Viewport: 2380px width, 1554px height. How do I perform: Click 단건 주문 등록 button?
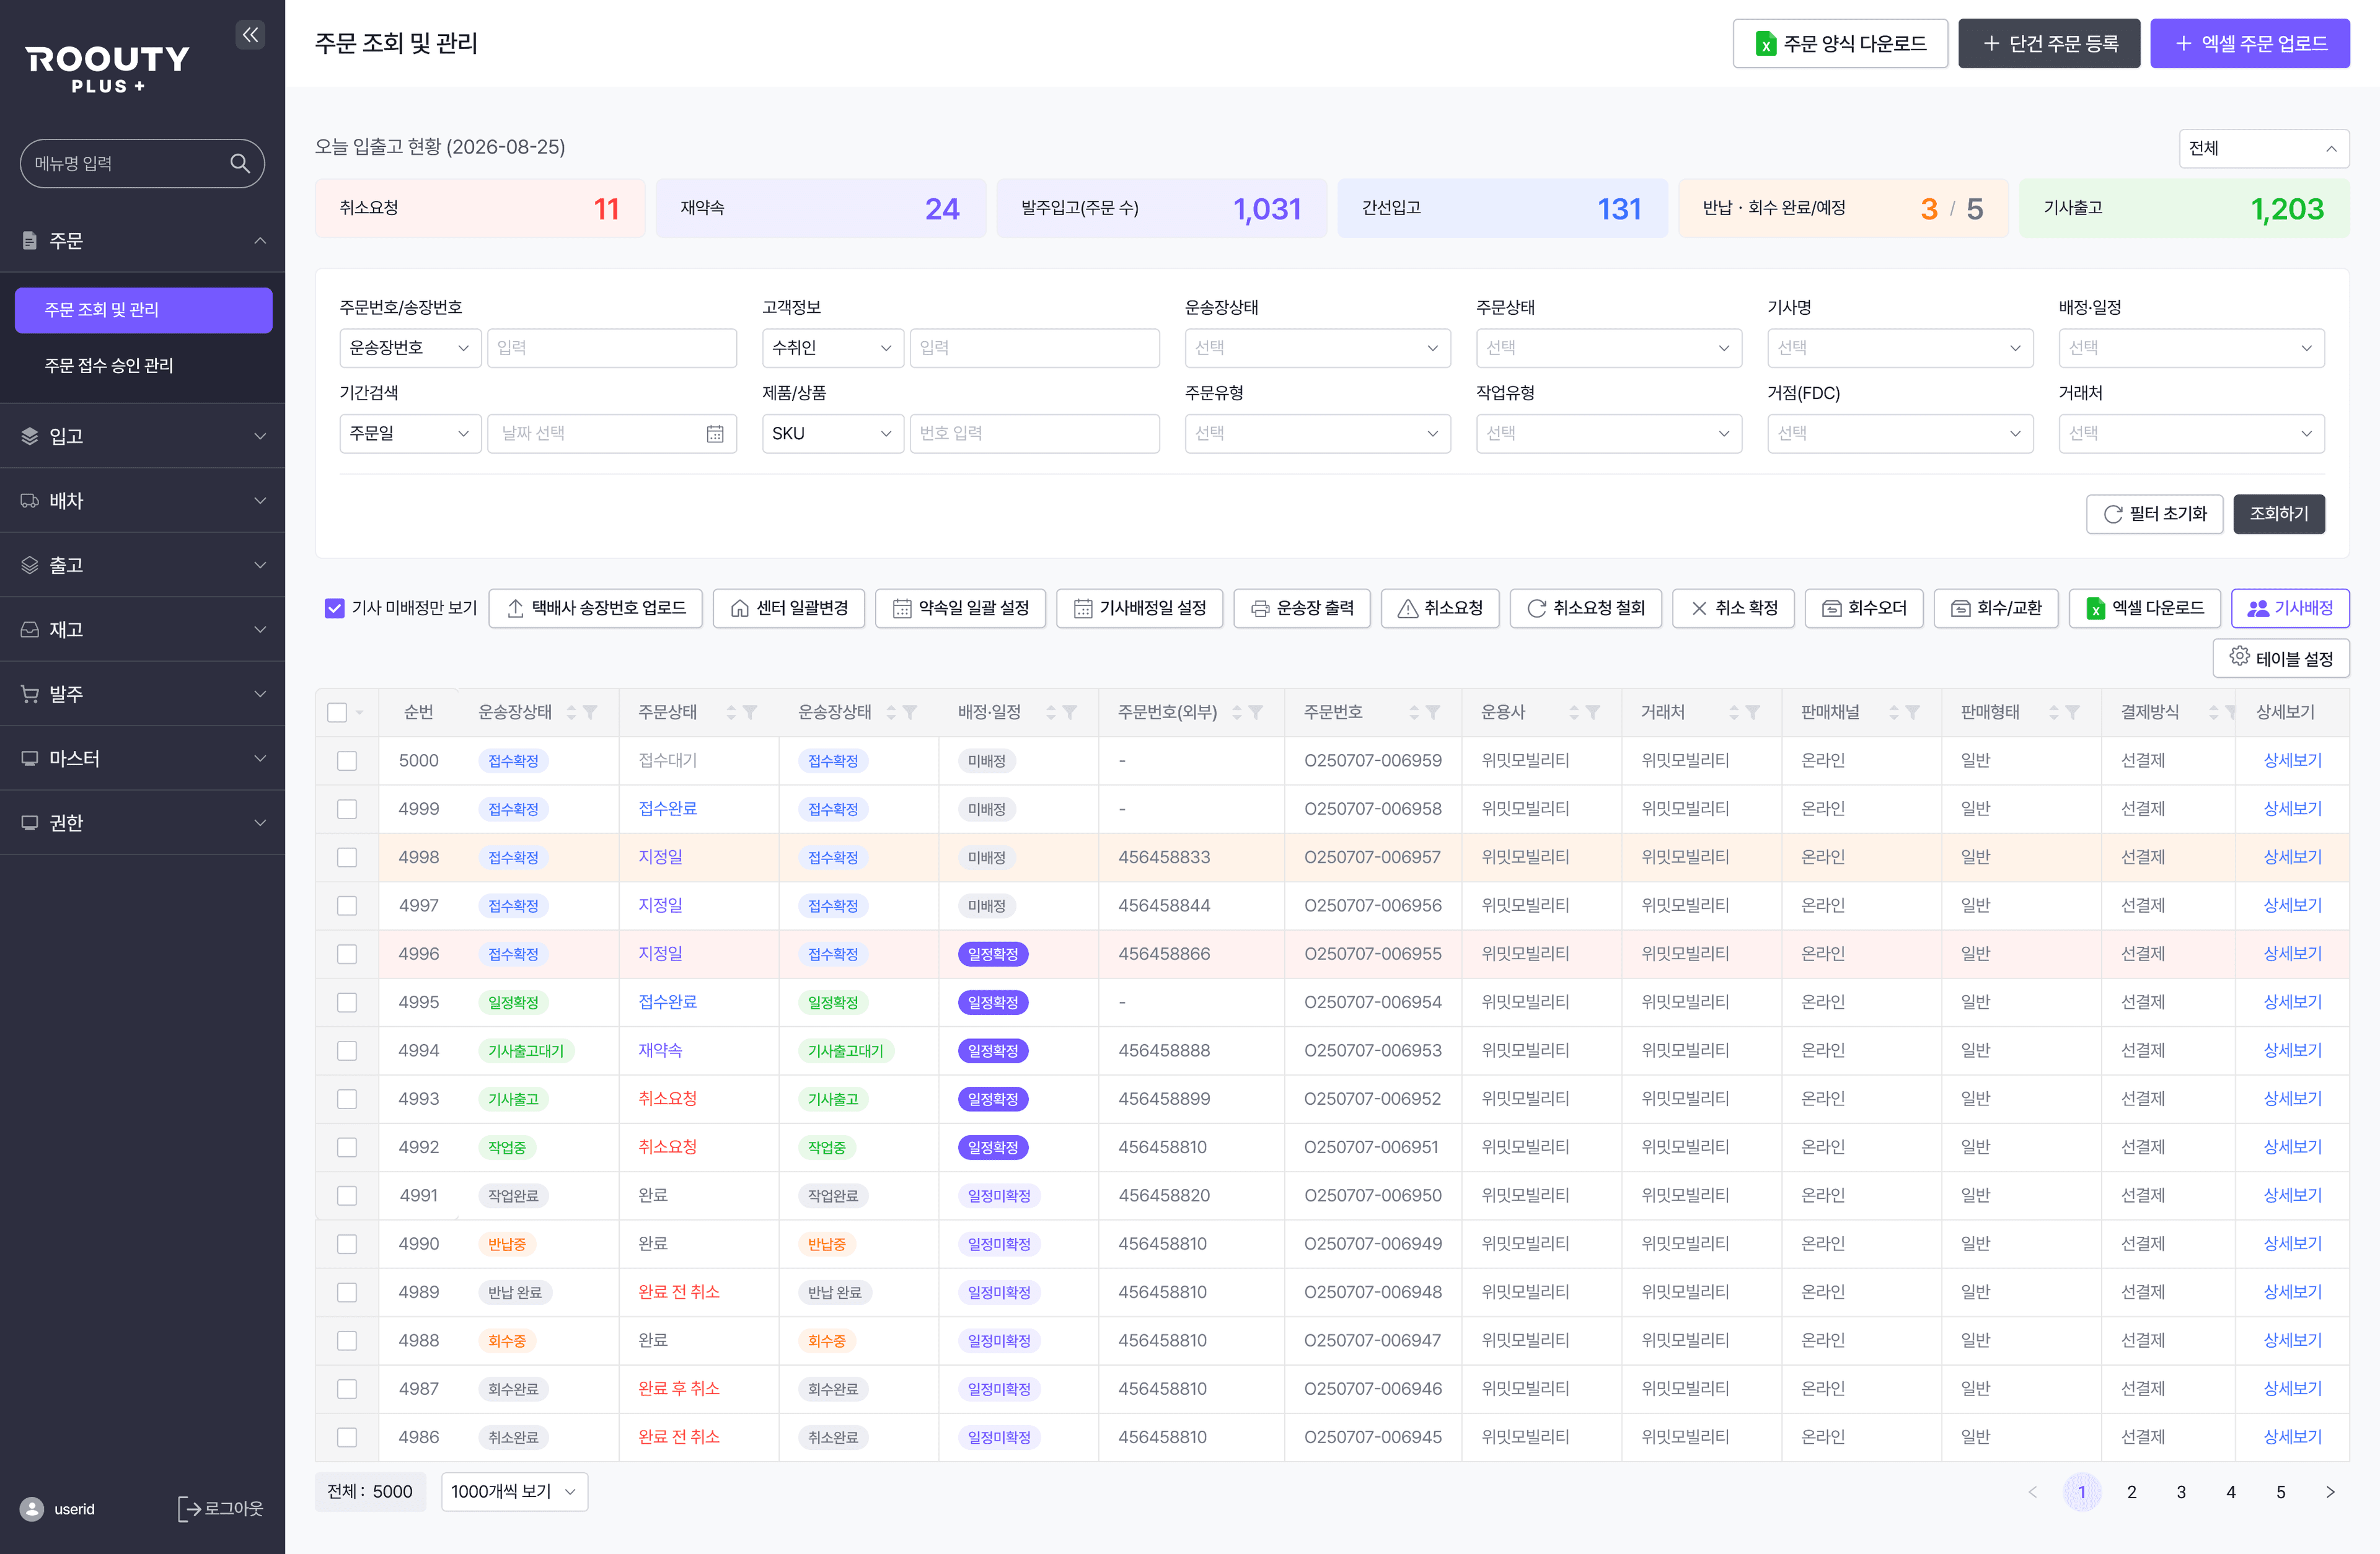[2049, 43]
